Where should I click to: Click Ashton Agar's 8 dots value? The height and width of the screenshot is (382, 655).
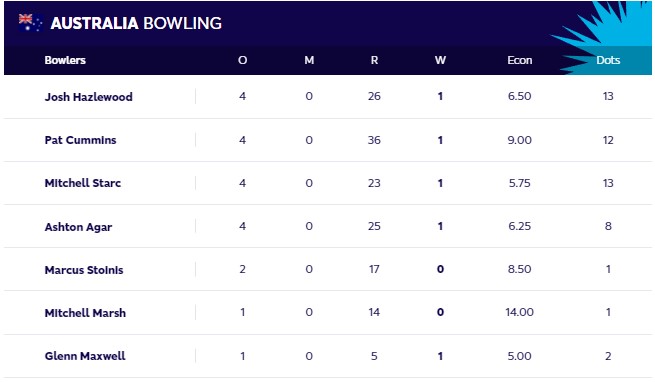tap(608, 226)
